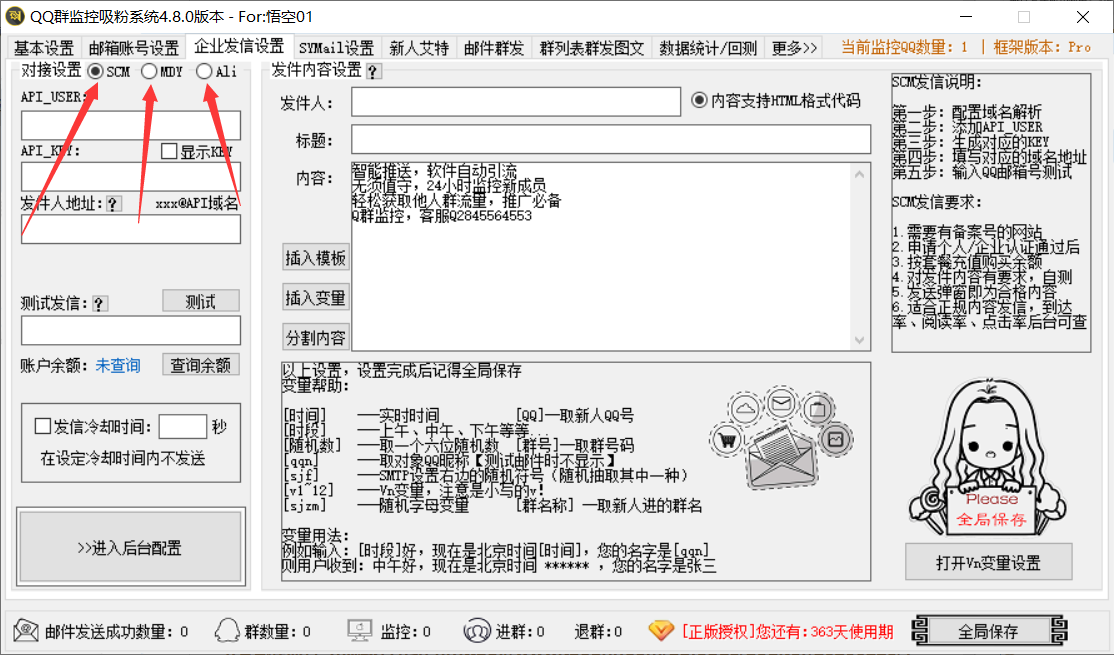This screenshot has width=1114, height=655.
Task: Click the 在设定冷却时间内不发送 text
Action: 123,459
